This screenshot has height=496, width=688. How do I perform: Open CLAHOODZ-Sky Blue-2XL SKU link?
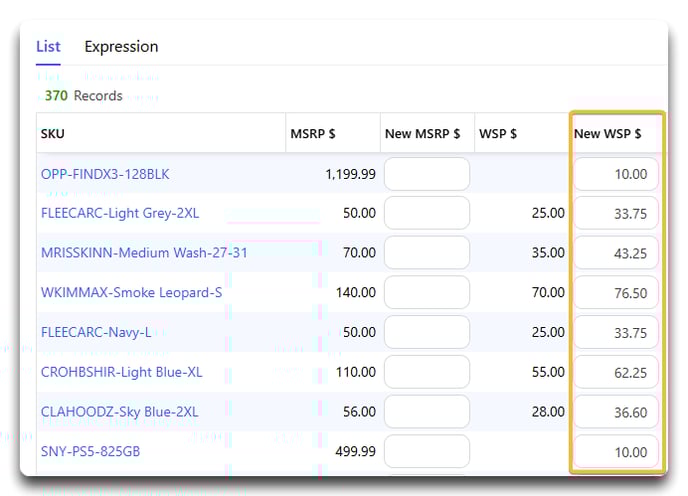[x=119, y=412]
